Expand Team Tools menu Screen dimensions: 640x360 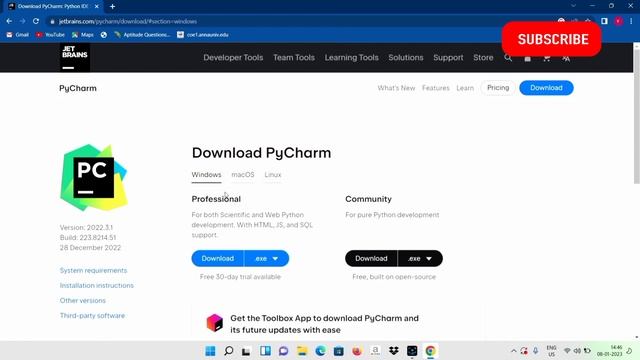[294, 58]
